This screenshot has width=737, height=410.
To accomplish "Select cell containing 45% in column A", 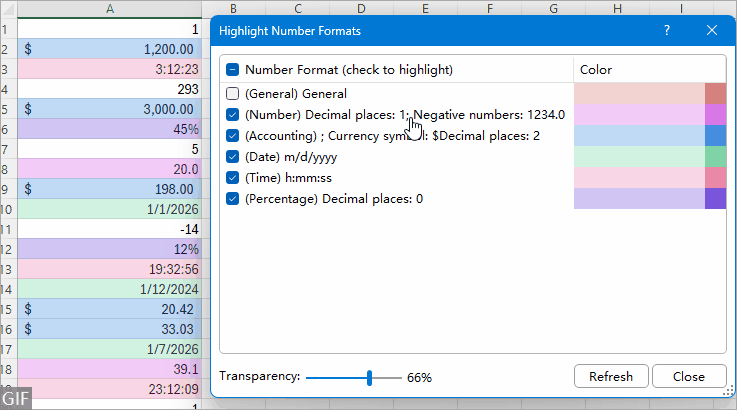I will (x=109, y=129).
